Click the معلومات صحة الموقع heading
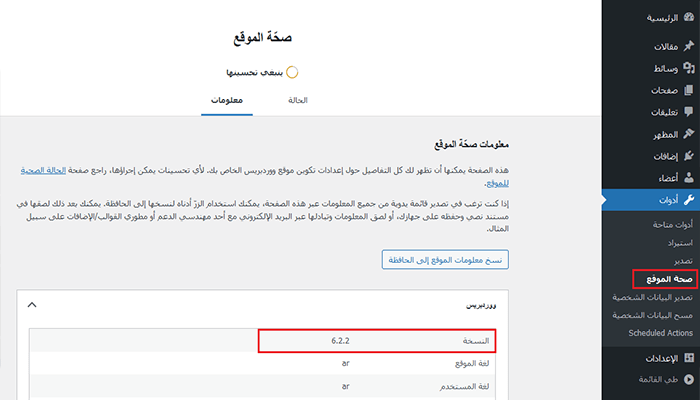This screenshot has width=700, height=400. click(471, 144)
